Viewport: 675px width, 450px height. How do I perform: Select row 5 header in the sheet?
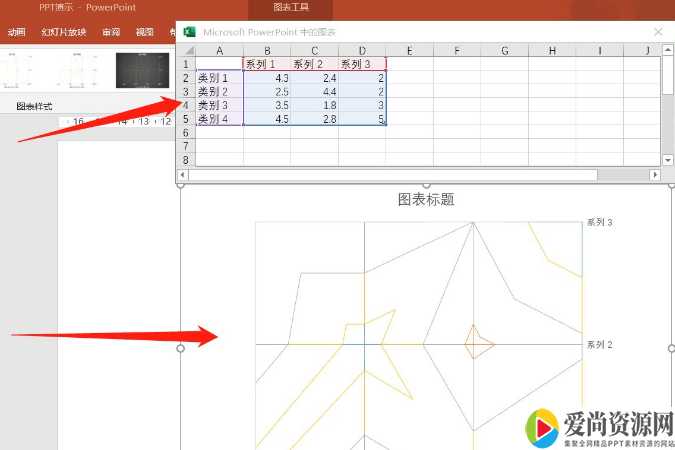coord(187,119)
